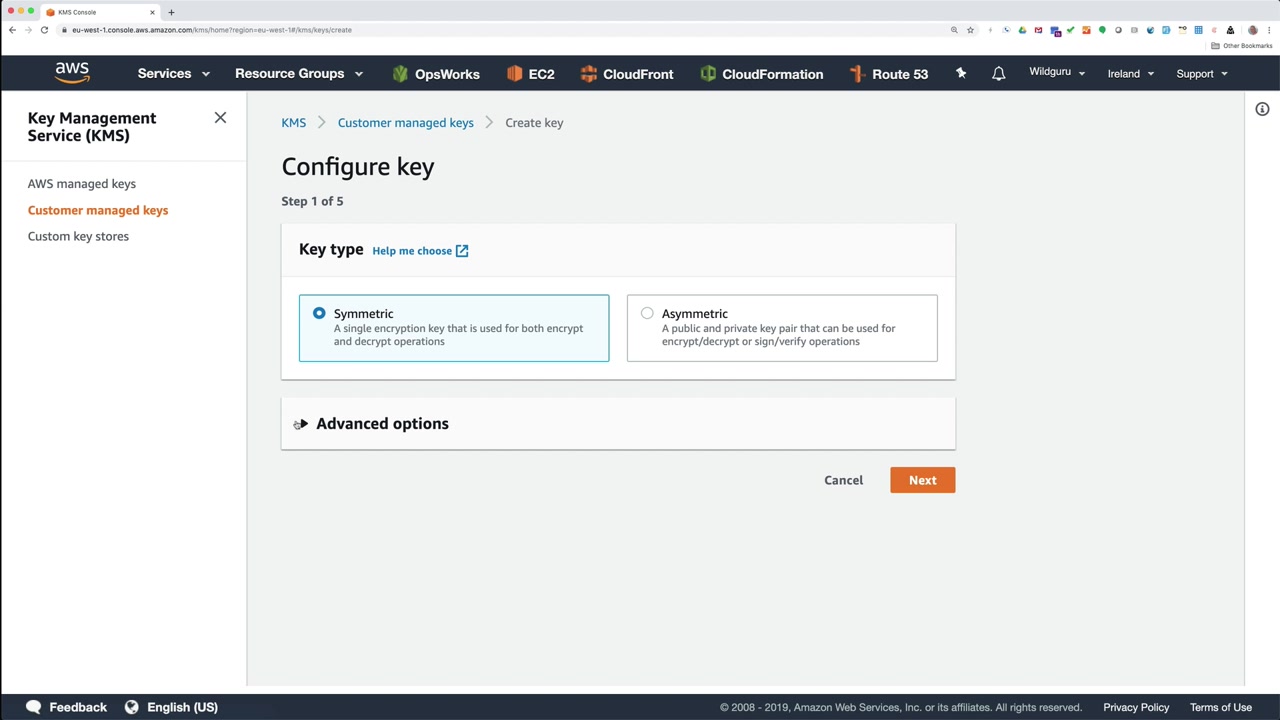Open the Wildguru account dropdown
This screenshot has width=1280, height=720.
pos(1057,73)
